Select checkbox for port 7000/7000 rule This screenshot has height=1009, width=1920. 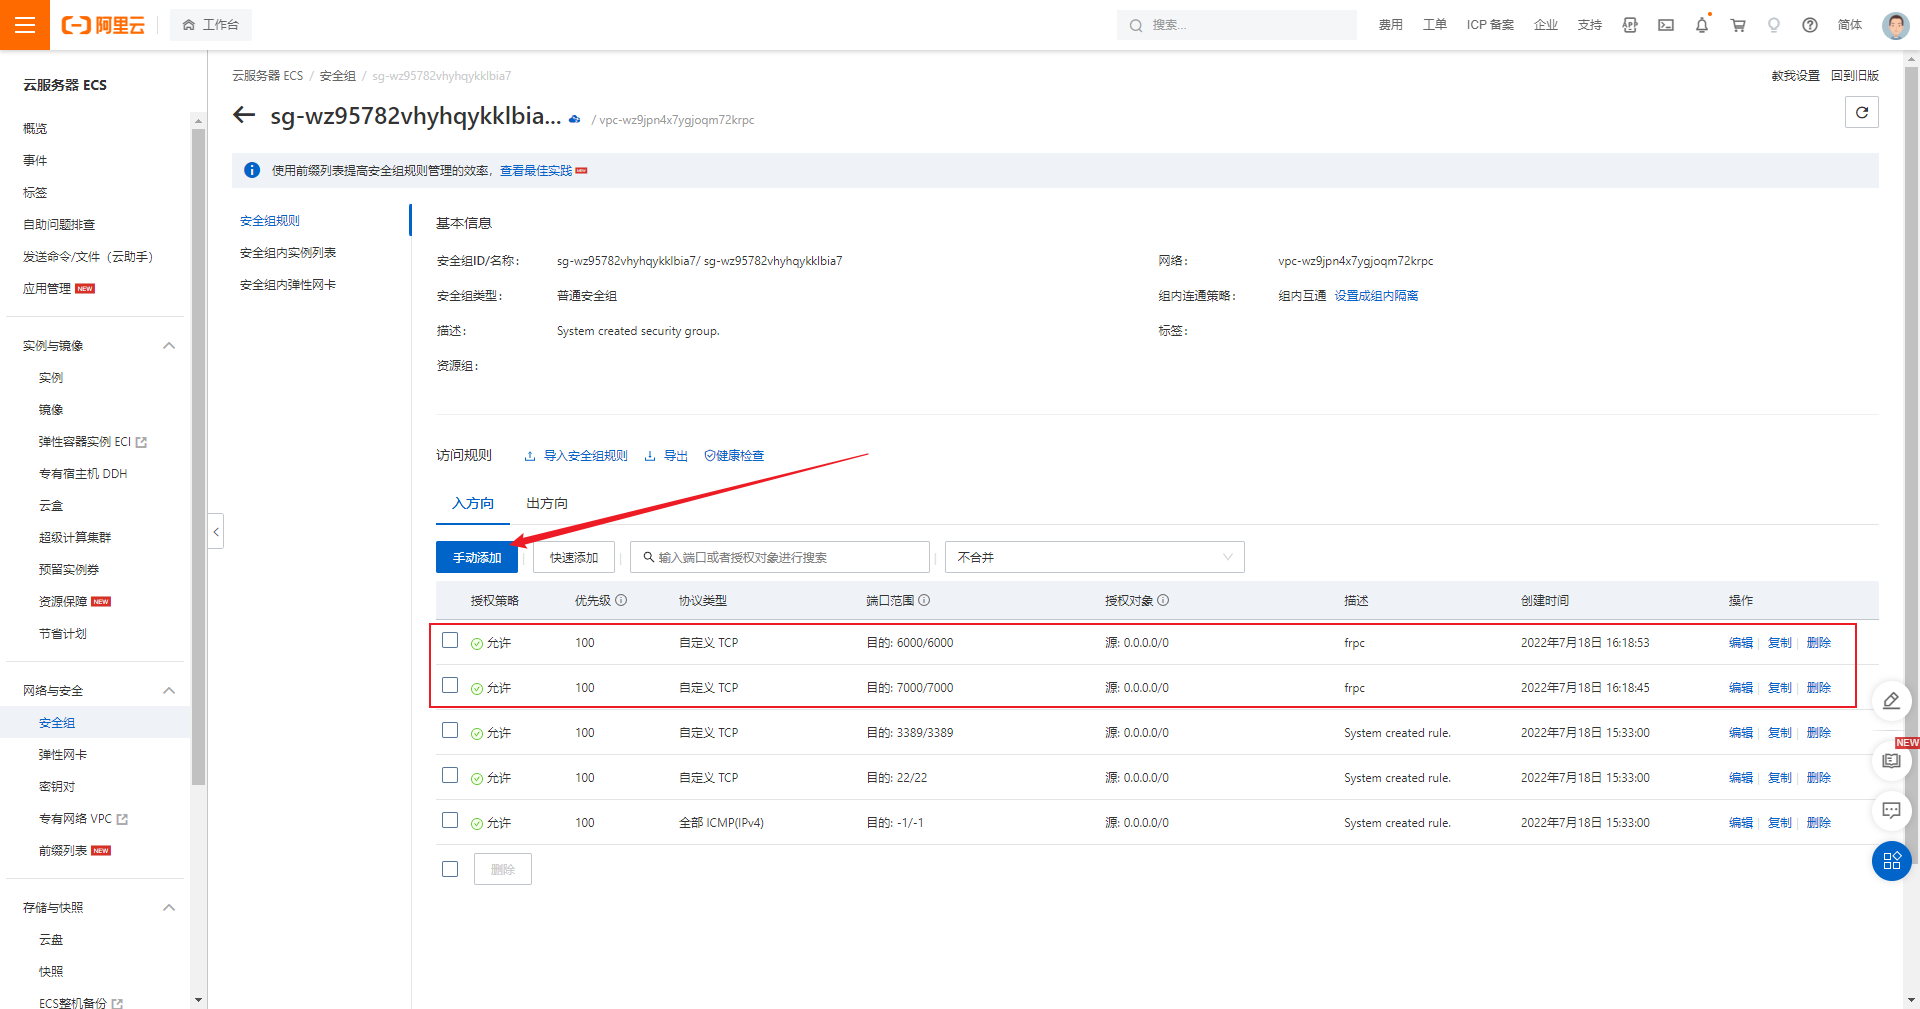pyautogui.click(x=450, y=685)
